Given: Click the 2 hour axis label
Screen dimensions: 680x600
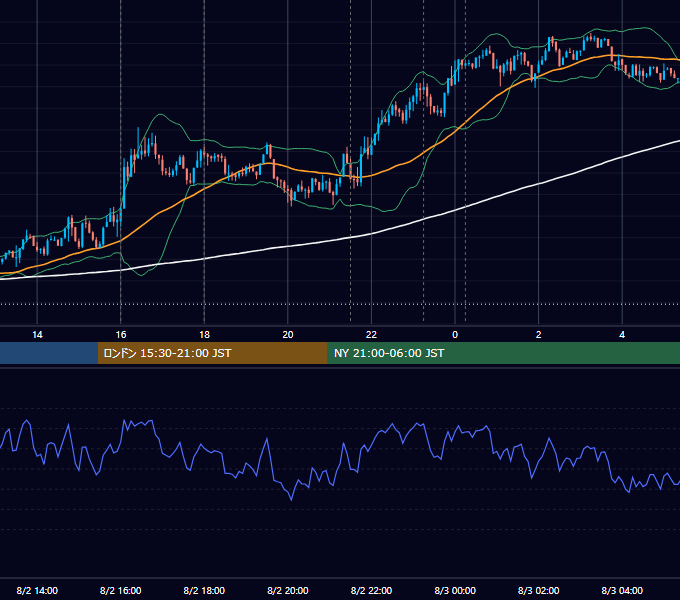Looking at the screenshot, I should click(x=539, y=335).
